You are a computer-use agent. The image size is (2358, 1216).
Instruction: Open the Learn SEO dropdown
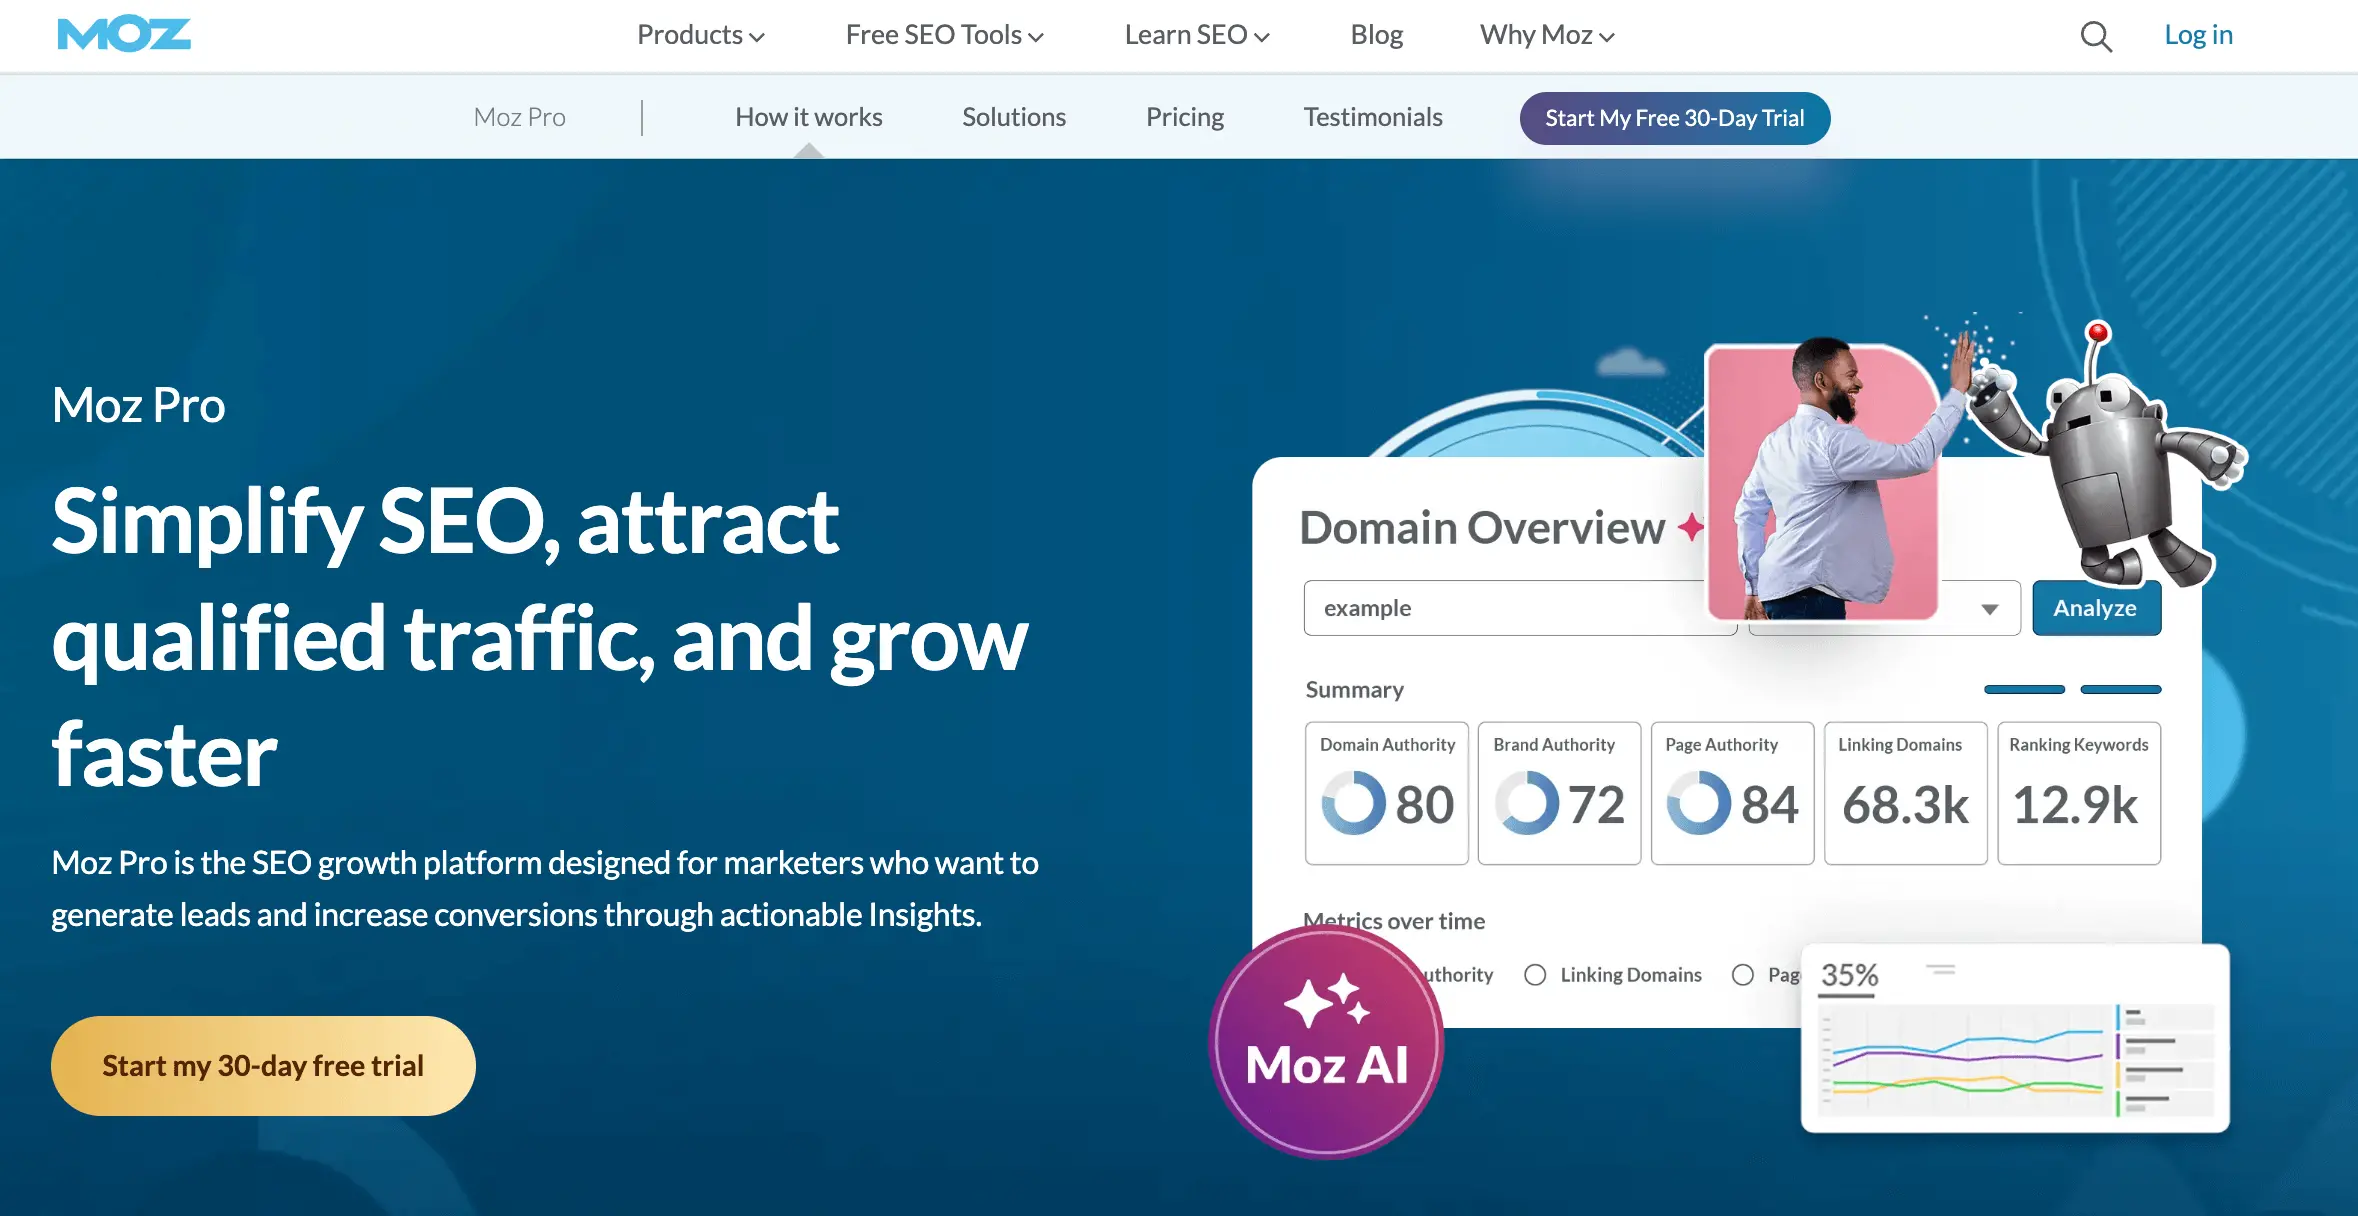pos(1196,35)
